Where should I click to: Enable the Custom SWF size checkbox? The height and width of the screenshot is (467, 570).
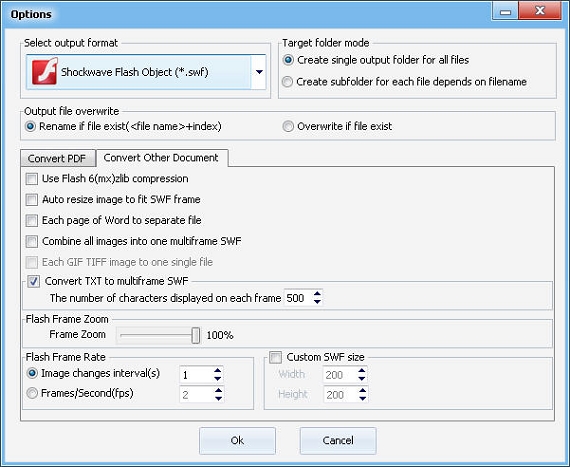coord(275,358)
